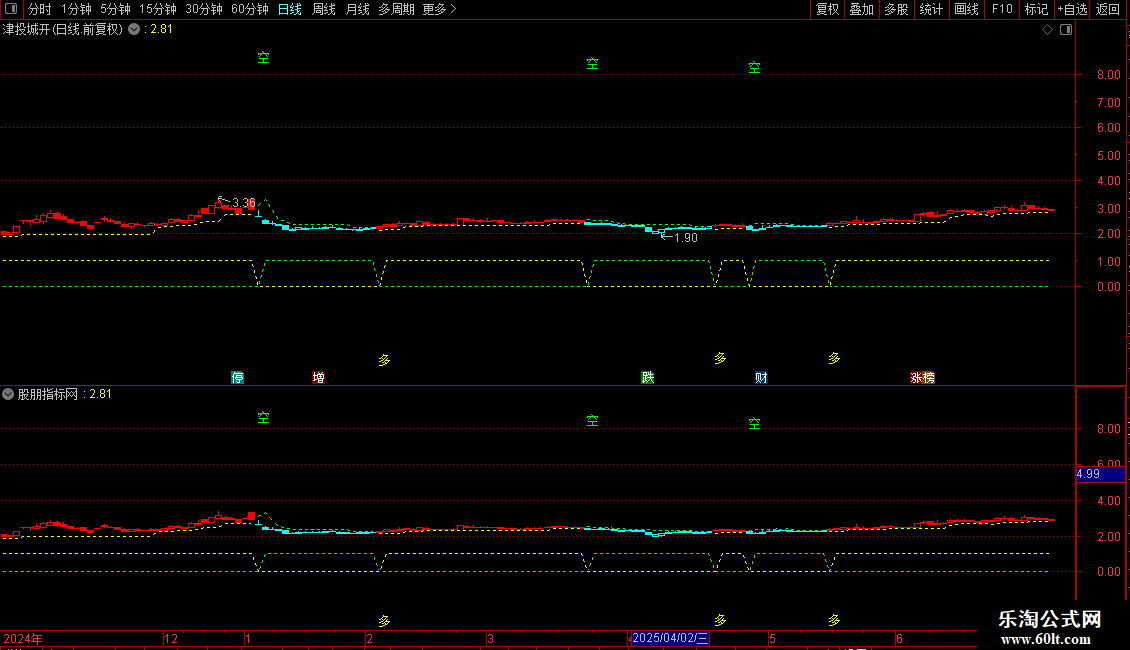Click the 3 month label on time axis
Image resolution: width=1130 pixels, height=650 pixels.
(490, 638)
